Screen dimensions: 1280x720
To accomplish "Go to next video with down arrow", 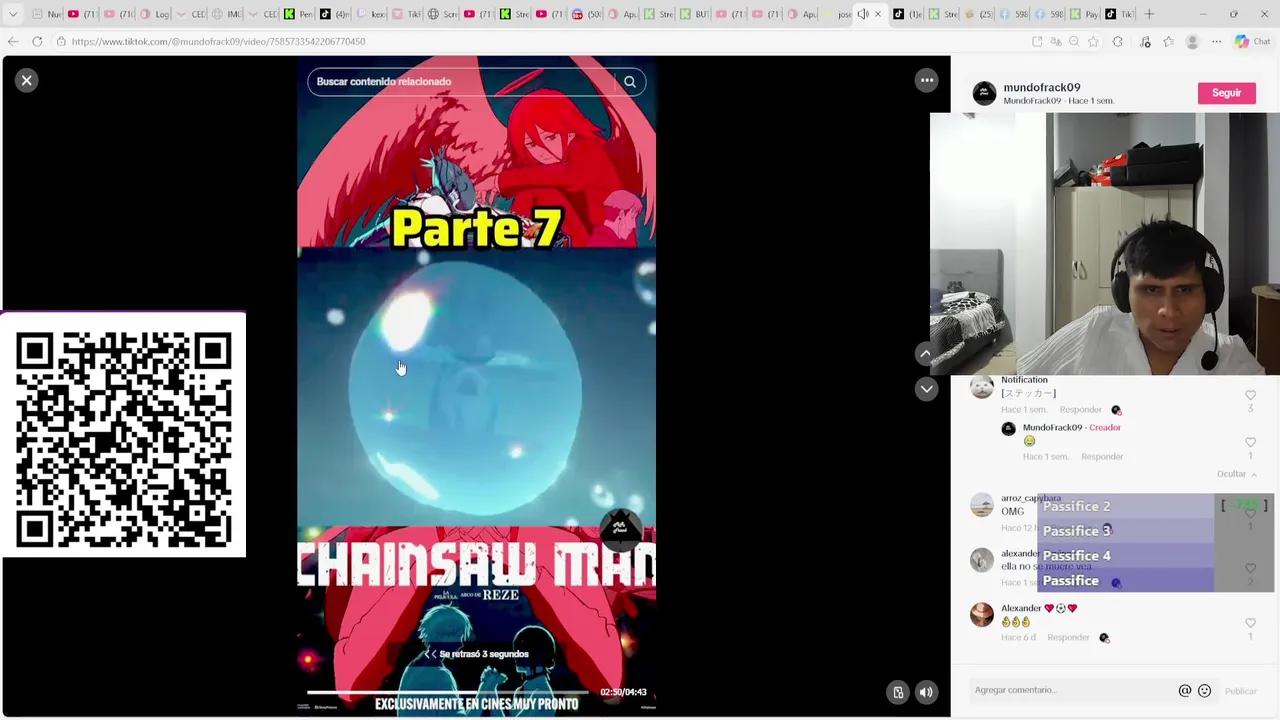I will pos(926,389).
